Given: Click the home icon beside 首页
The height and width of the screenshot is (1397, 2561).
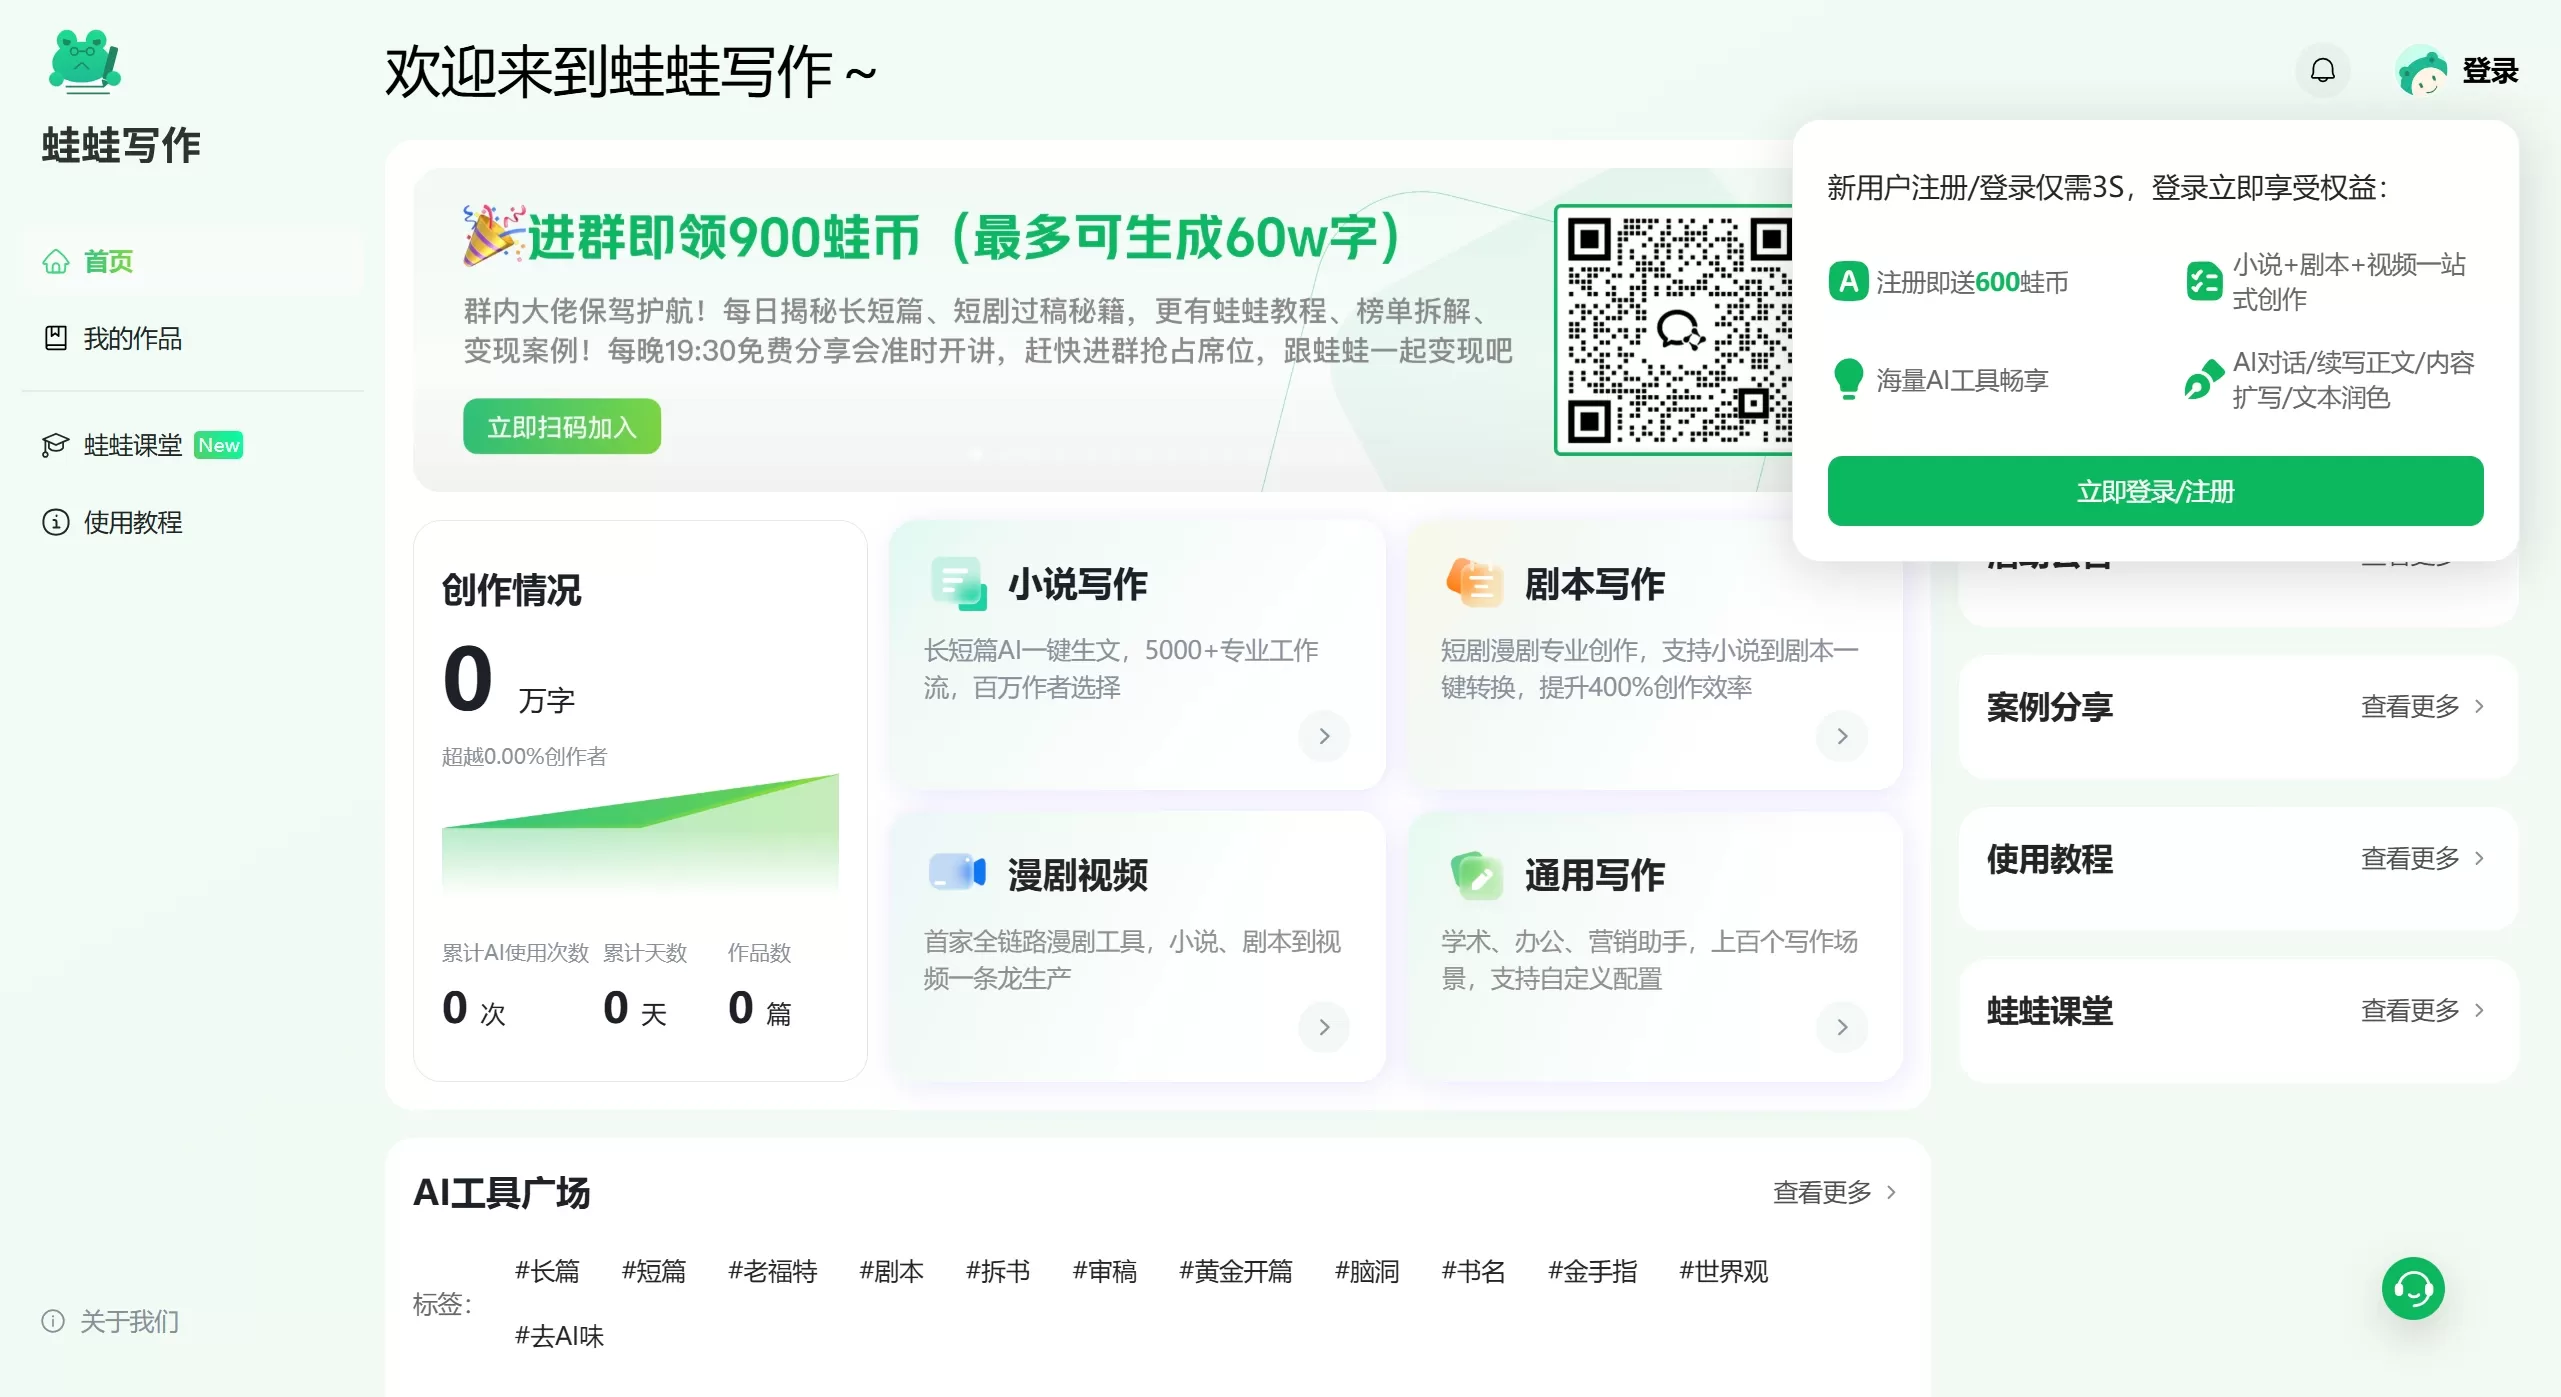Looking at the screenshot, I should coord(56,261).
